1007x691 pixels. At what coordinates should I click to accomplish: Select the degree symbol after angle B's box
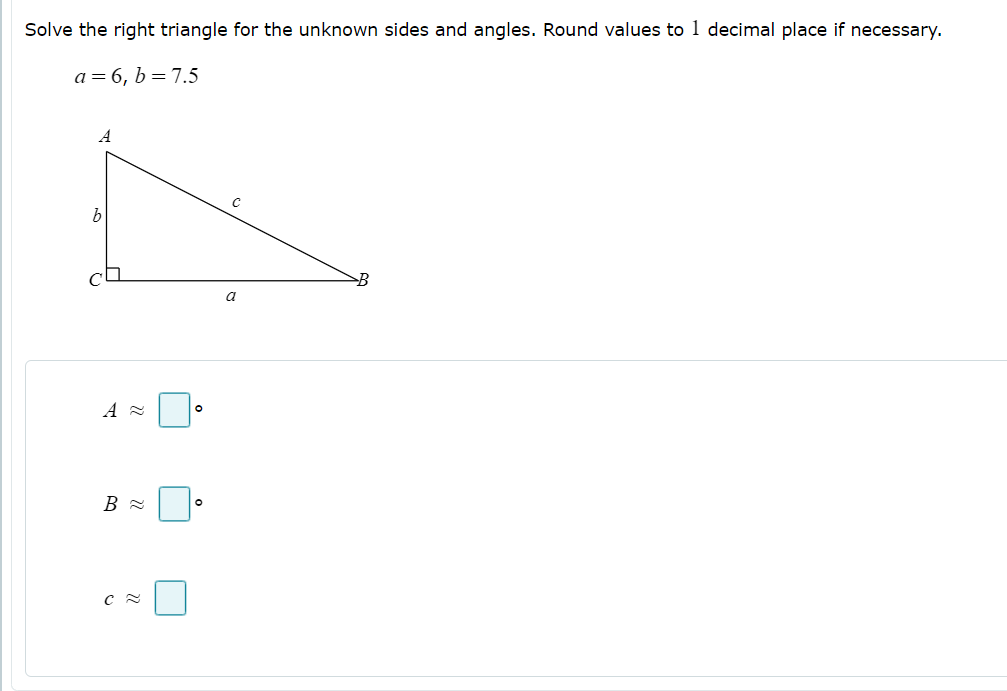tap(198, 504)
